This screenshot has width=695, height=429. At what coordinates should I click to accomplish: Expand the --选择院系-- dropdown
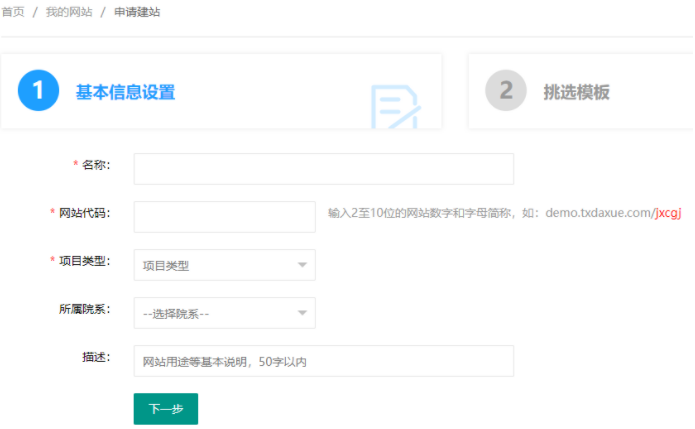[x=224, y=313]
